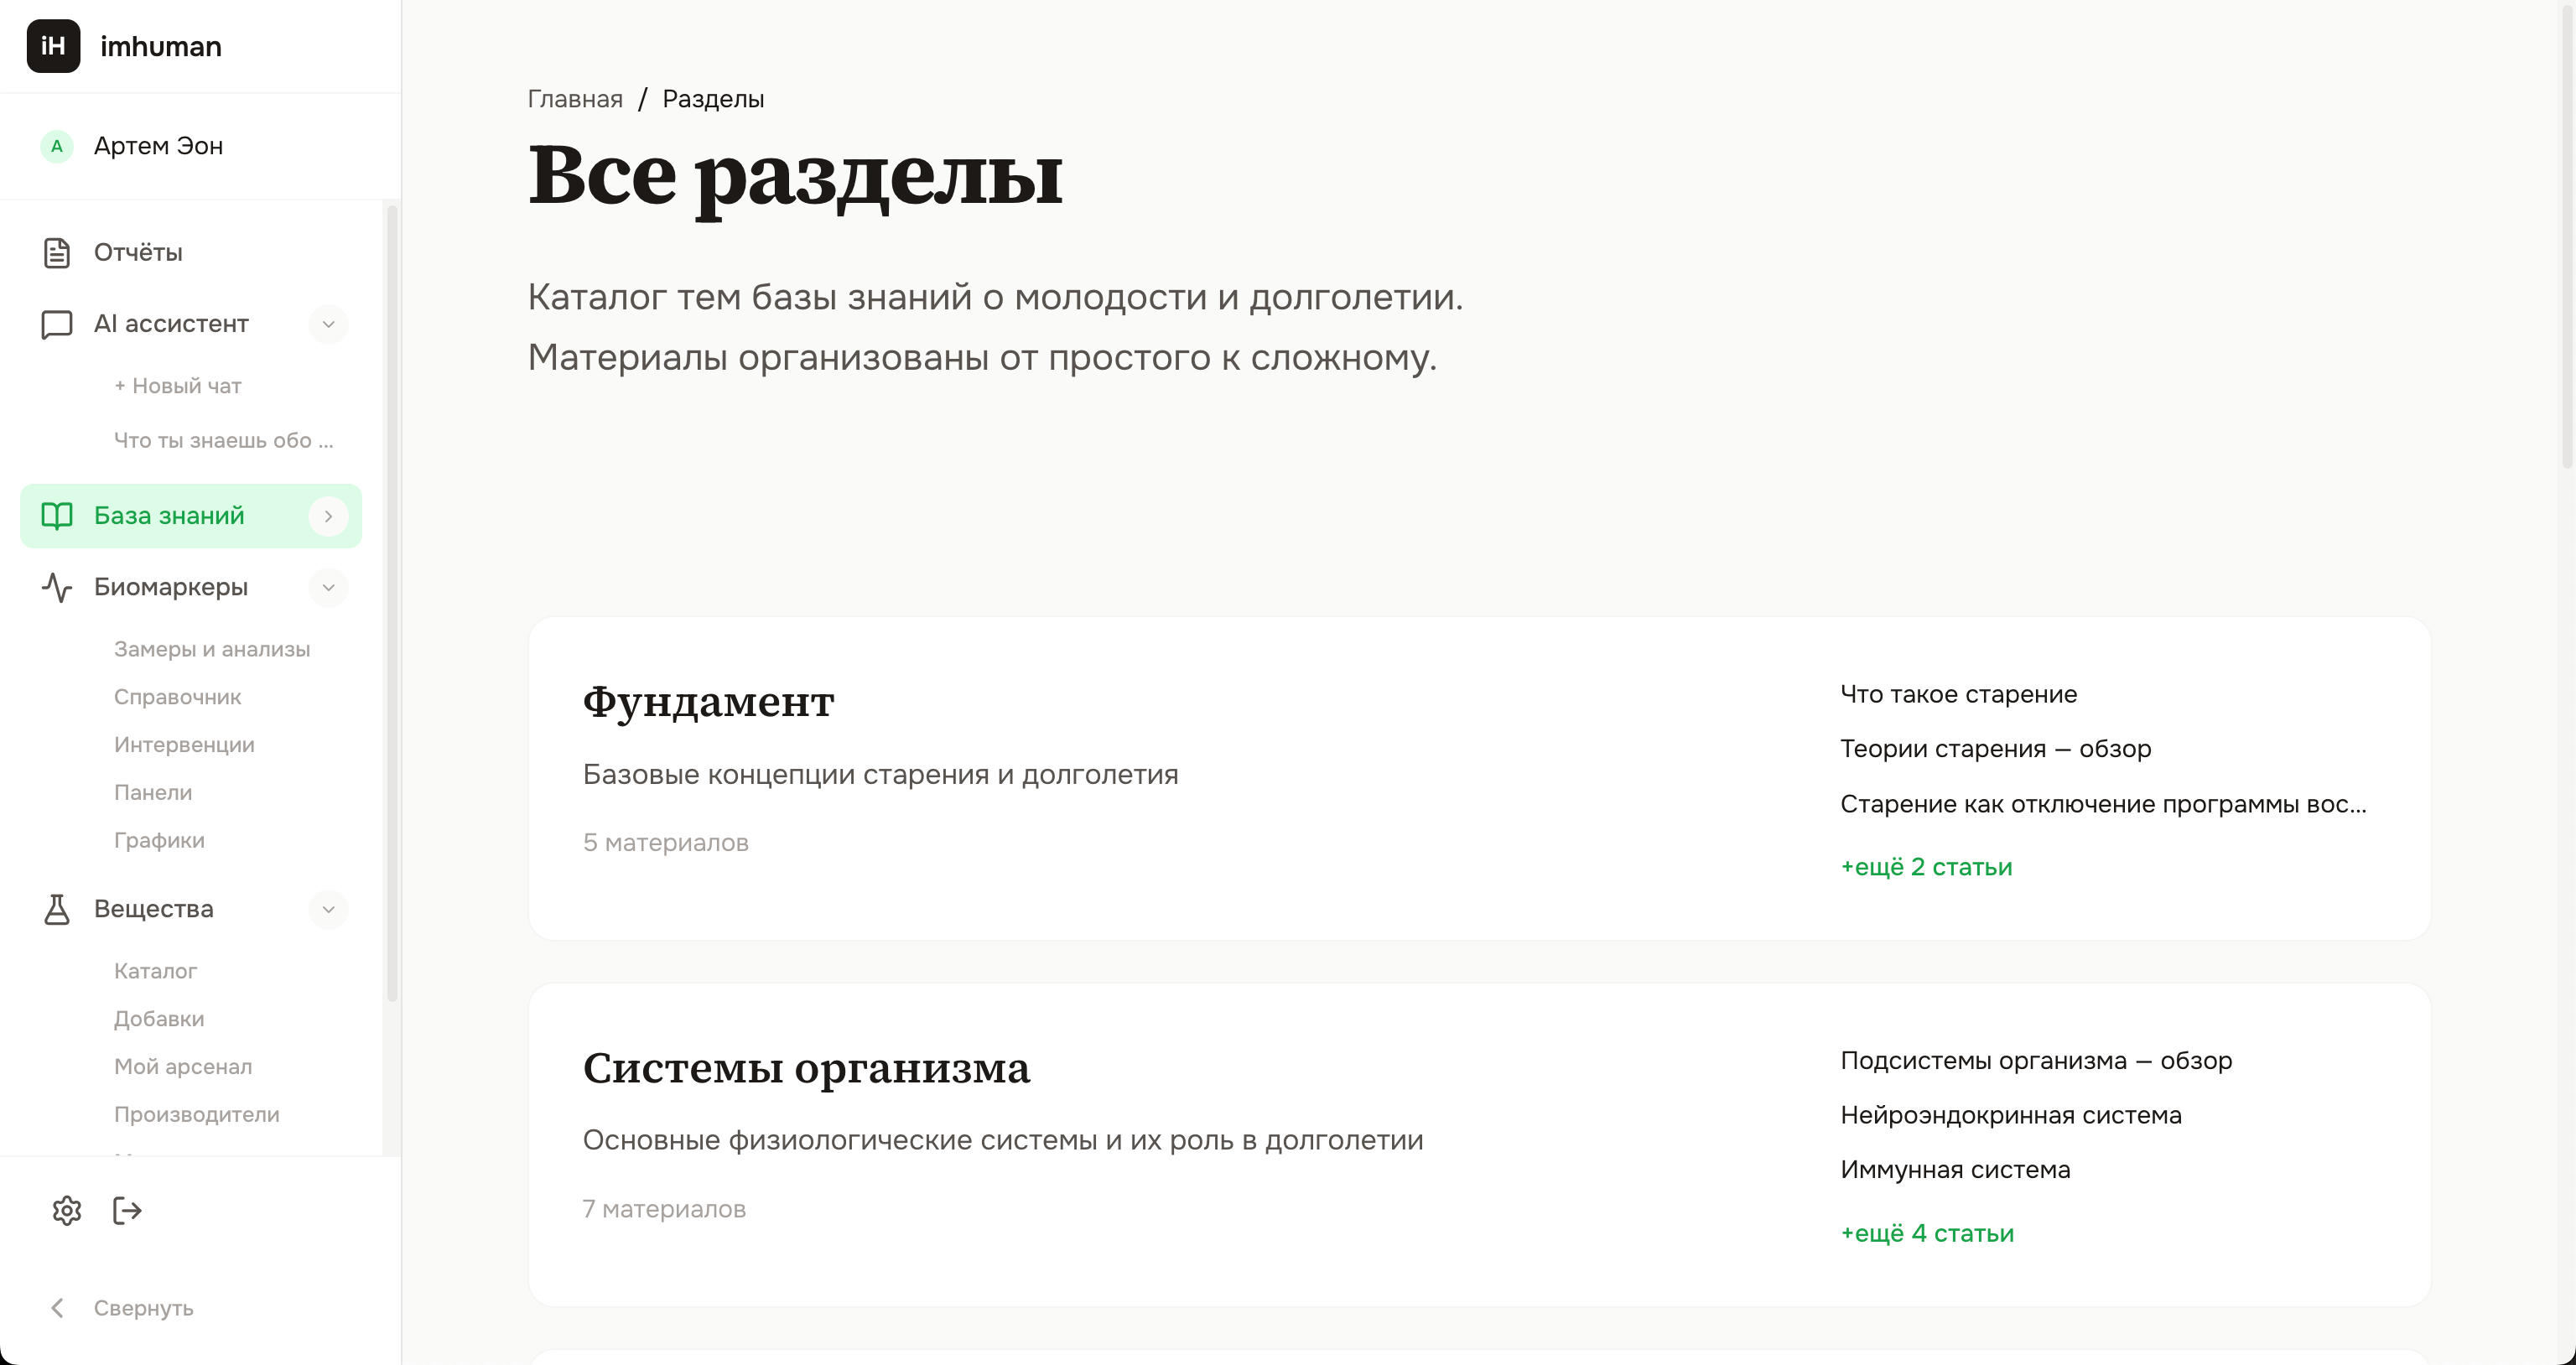Screen dimensions: 2576x1365
Task: Open article 'Что такое старение'
Action: pos(1958,694)
